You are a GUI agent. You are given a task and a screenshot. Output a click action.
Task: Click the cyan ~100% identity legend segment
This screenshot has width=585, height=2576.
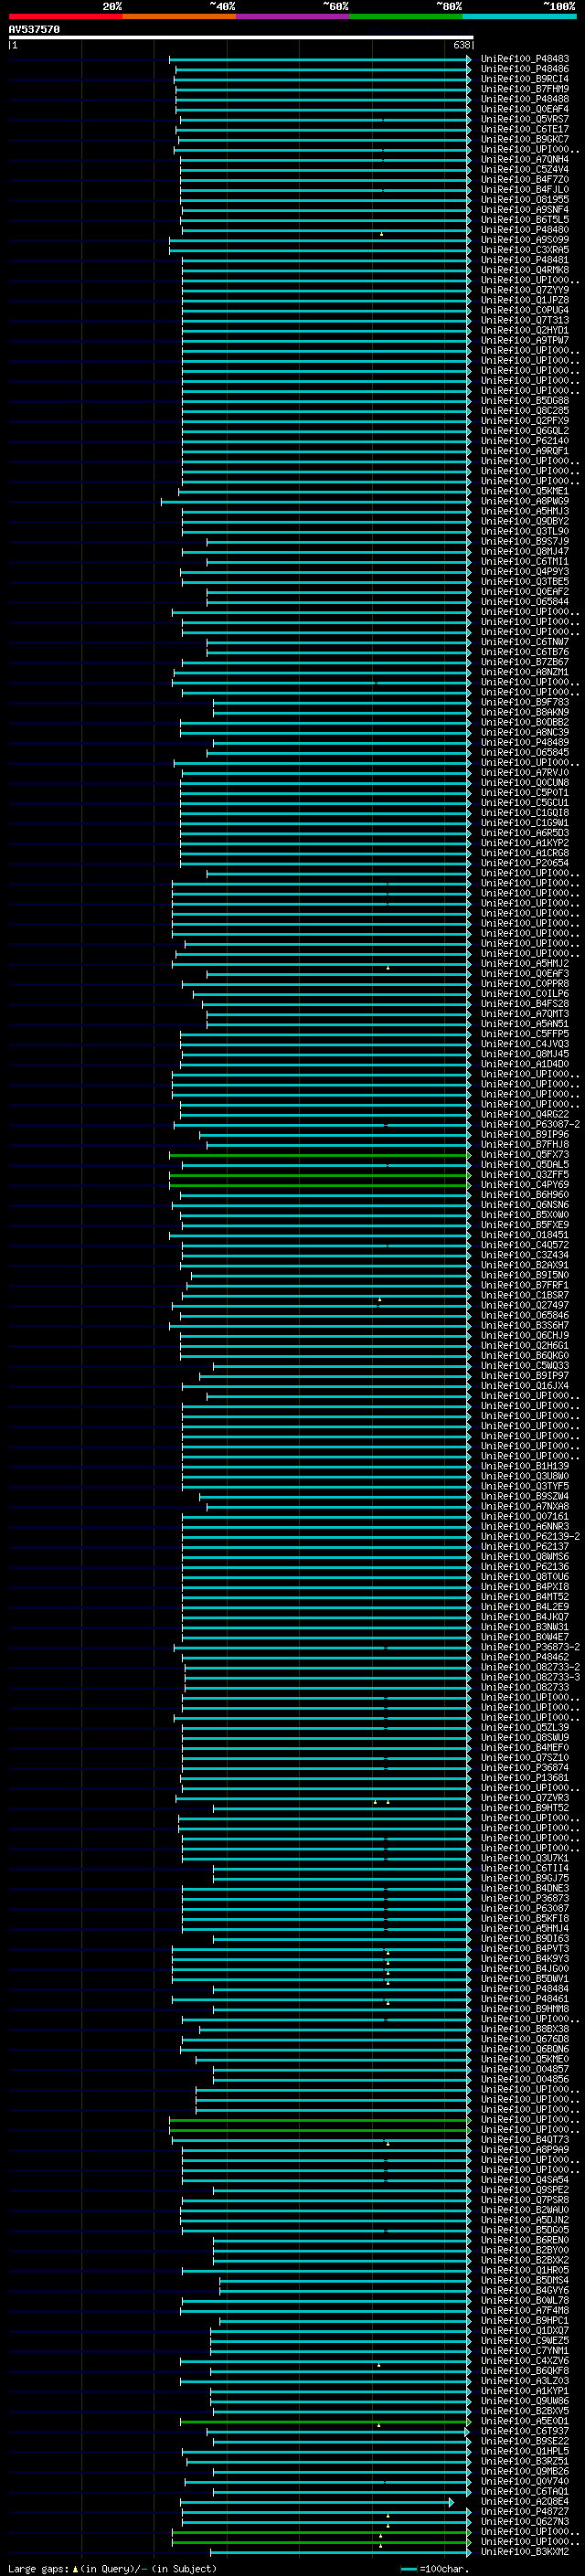tap(519, 17)
